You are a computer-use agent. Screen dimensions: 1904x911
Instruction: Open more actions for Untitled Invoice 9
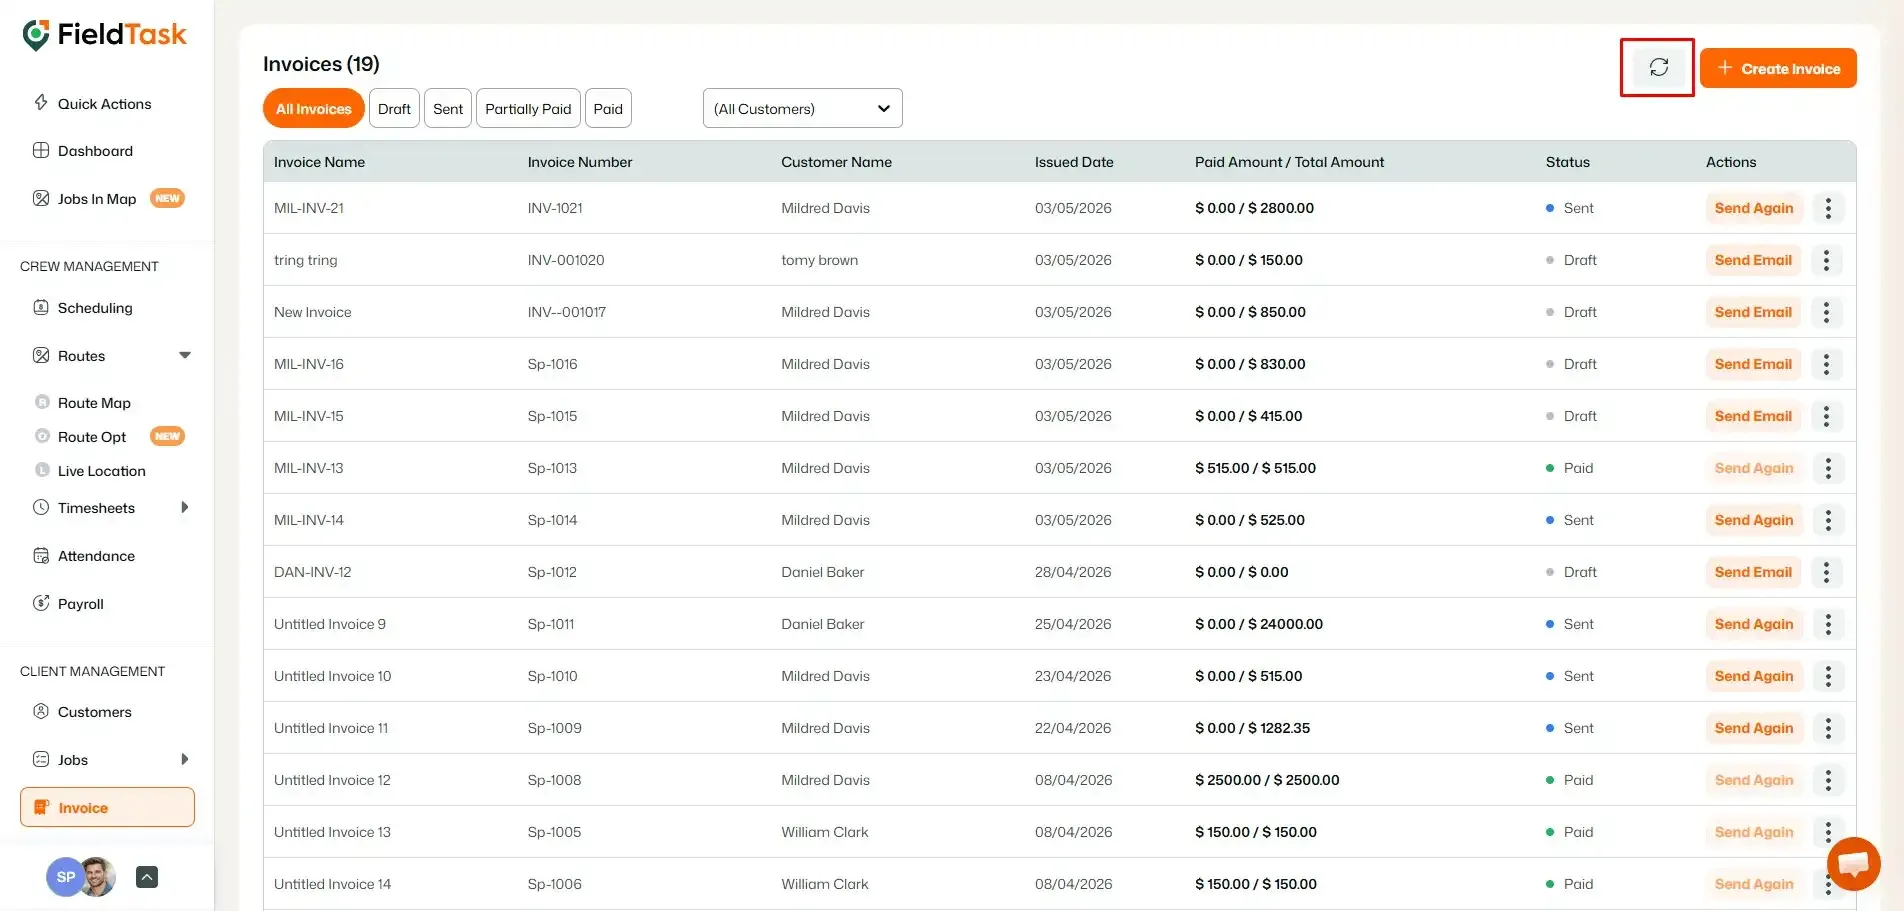(x=1828, y=624)
